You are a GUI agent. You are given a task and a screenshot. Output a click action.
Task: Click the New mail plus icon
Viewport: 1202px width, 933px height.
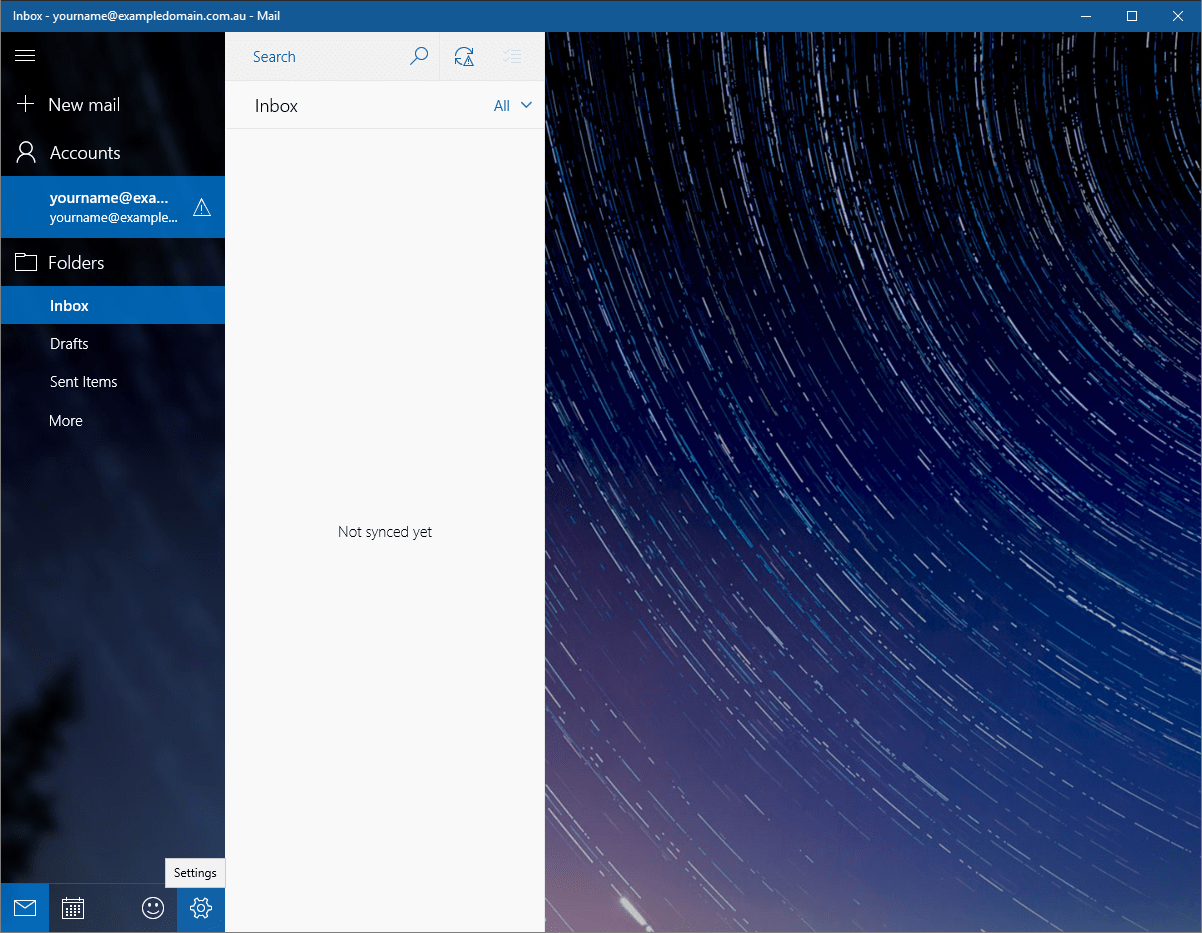click(26, 104)
